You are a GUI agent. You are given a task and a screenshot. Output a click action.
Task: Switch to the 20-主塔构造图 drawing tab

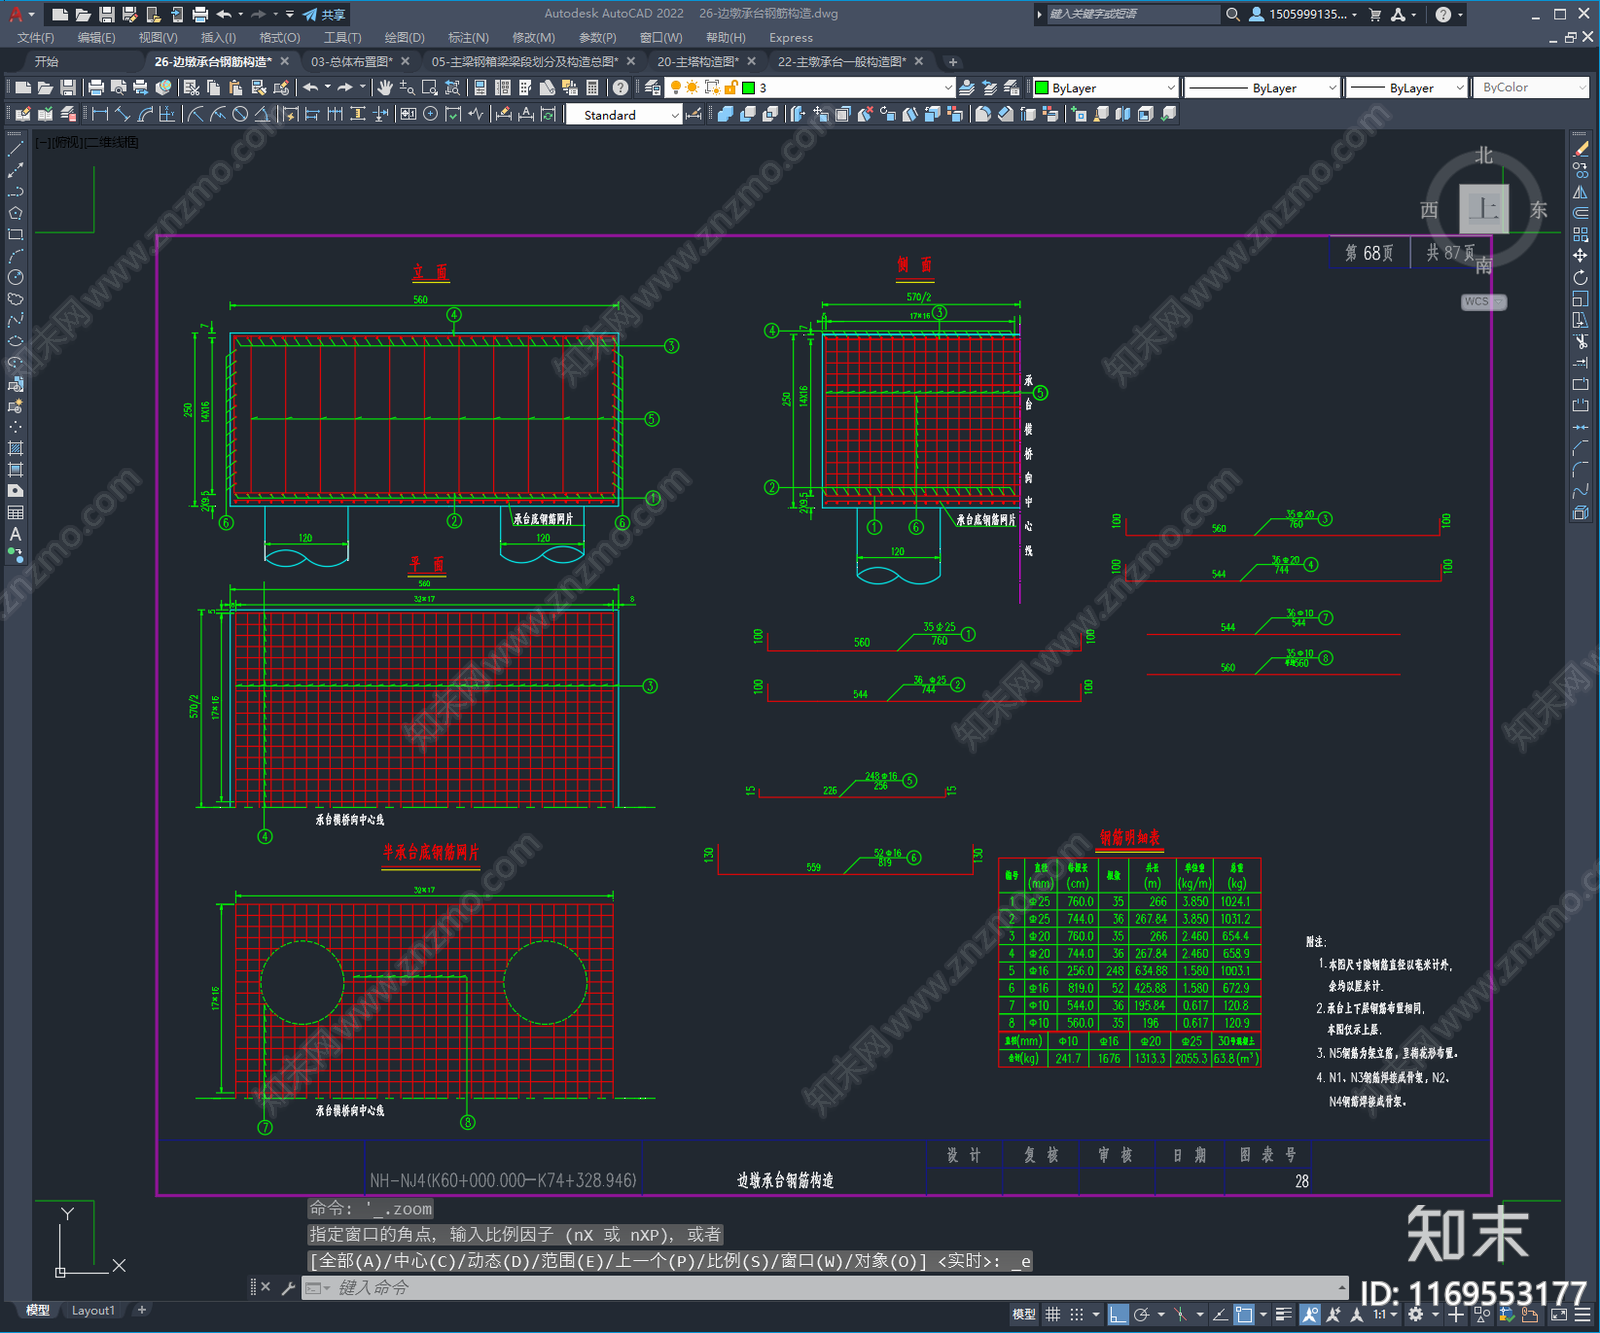tap(698, 61)
